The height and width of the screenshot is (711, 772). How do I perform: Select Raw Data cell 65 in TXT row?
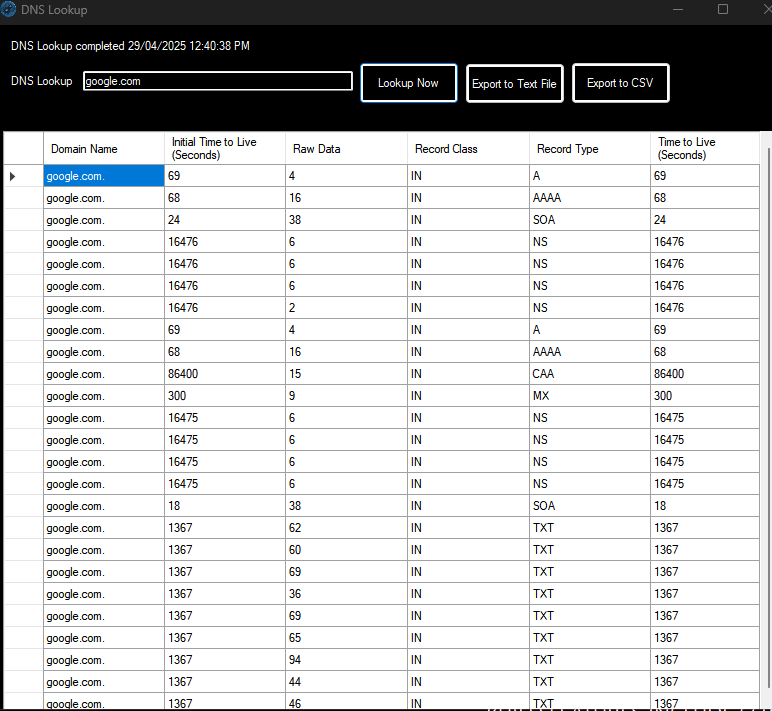(347, 638)
